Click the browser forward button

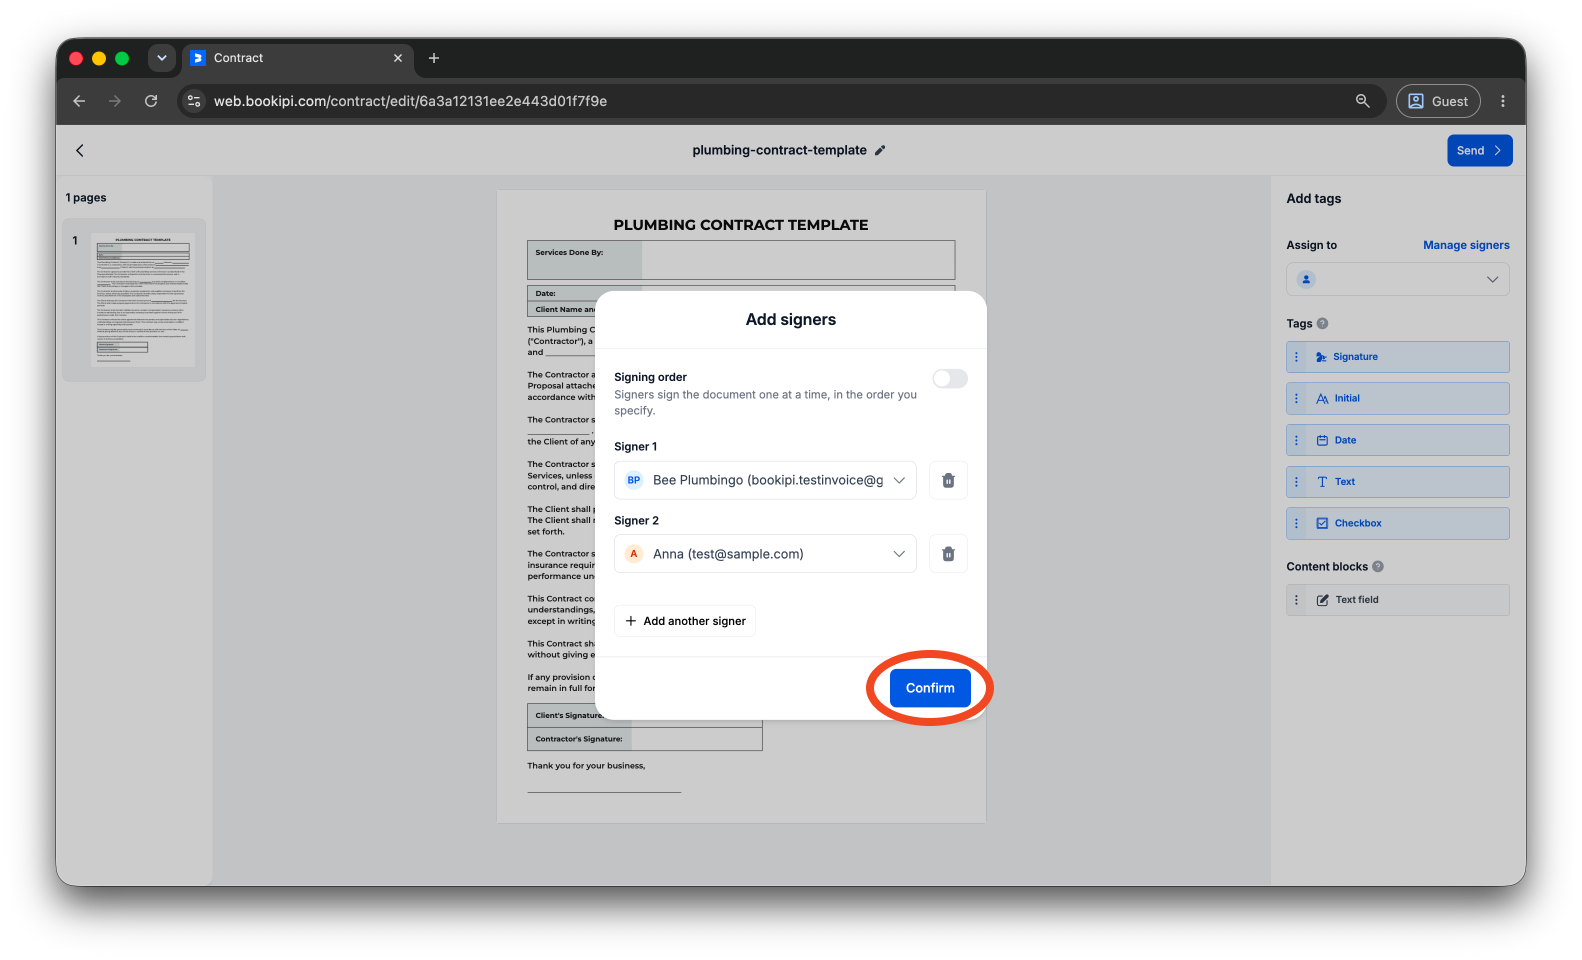[115, 101]
